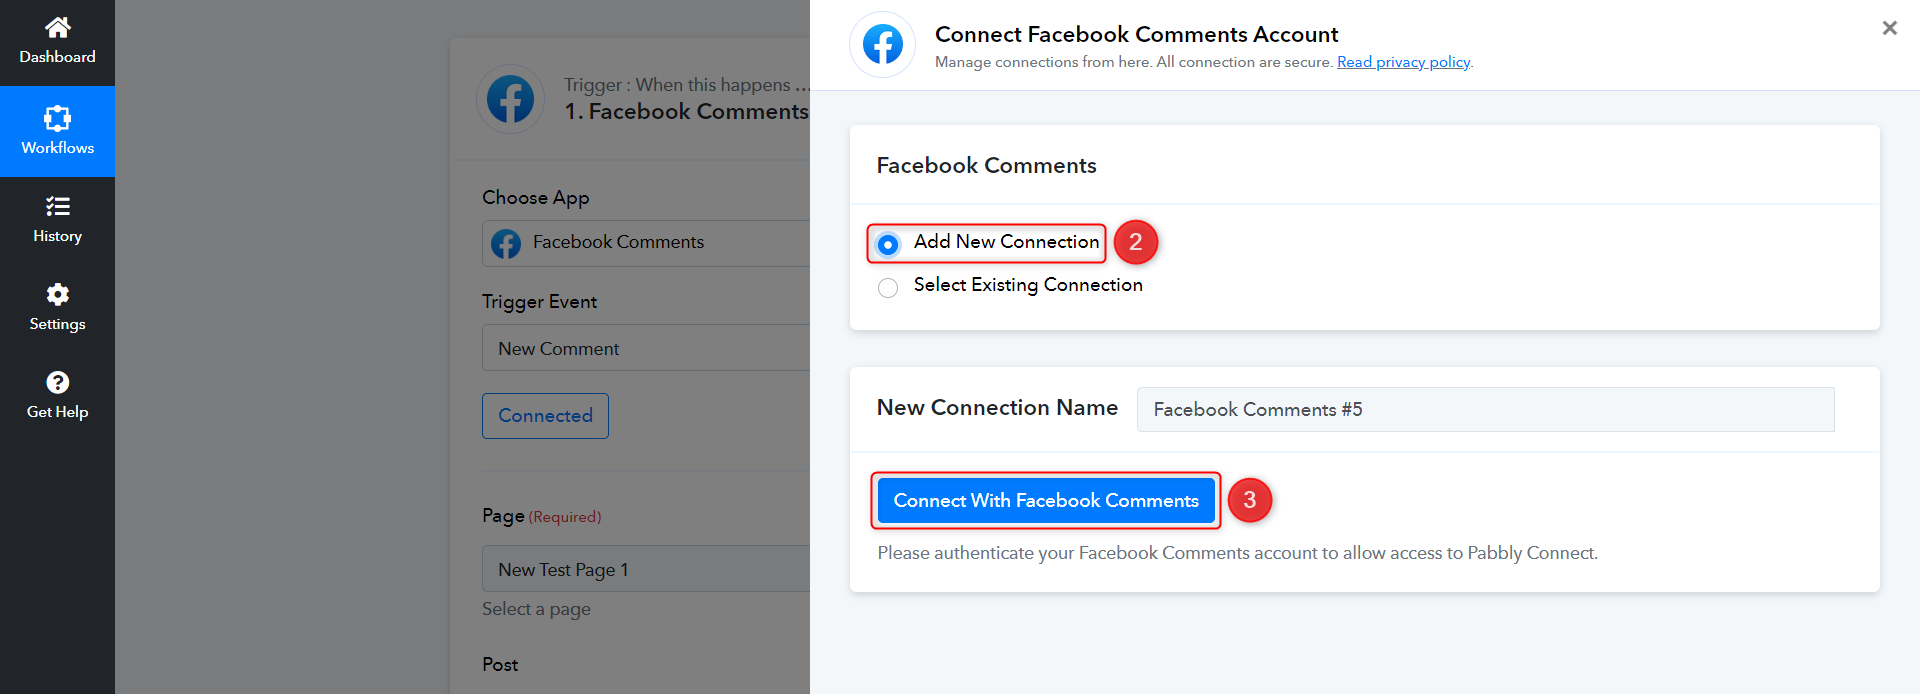
Task: Select the Select Existing Connection radio
Action: click(x=887, y=288)
